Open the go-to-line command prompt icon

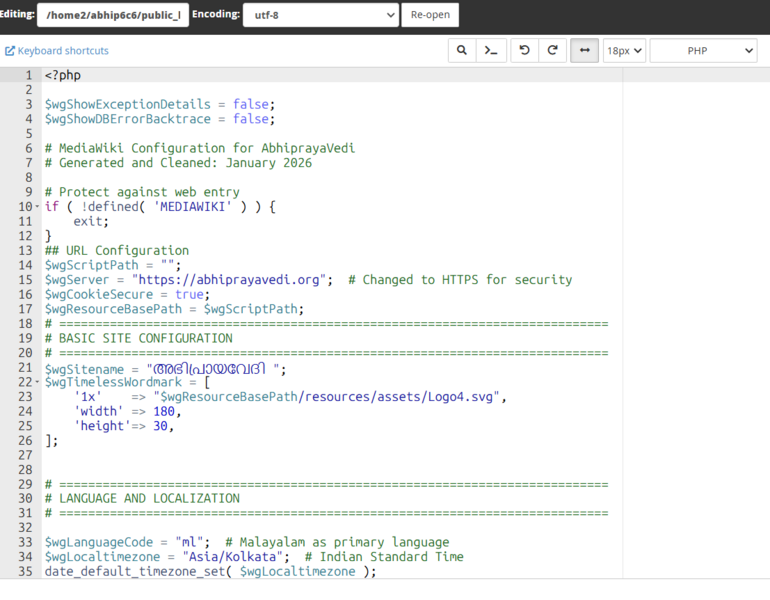pos(491,51)
